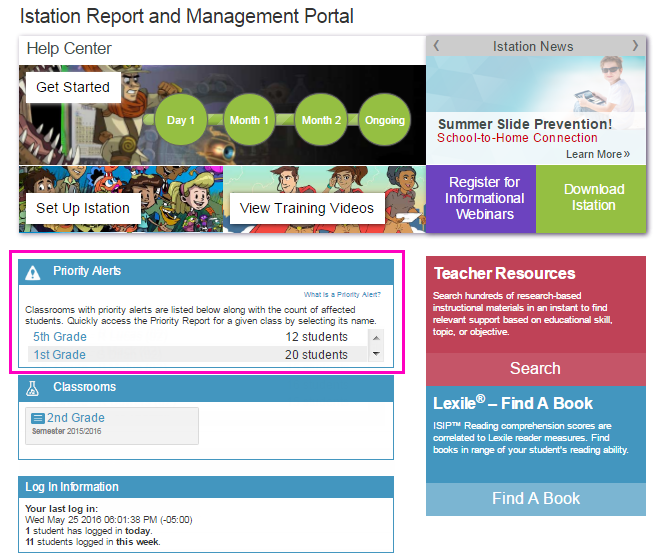Select the Month 2 green circle
The height and width of the screenshot is (560, 667).
[x=321, y=120]
